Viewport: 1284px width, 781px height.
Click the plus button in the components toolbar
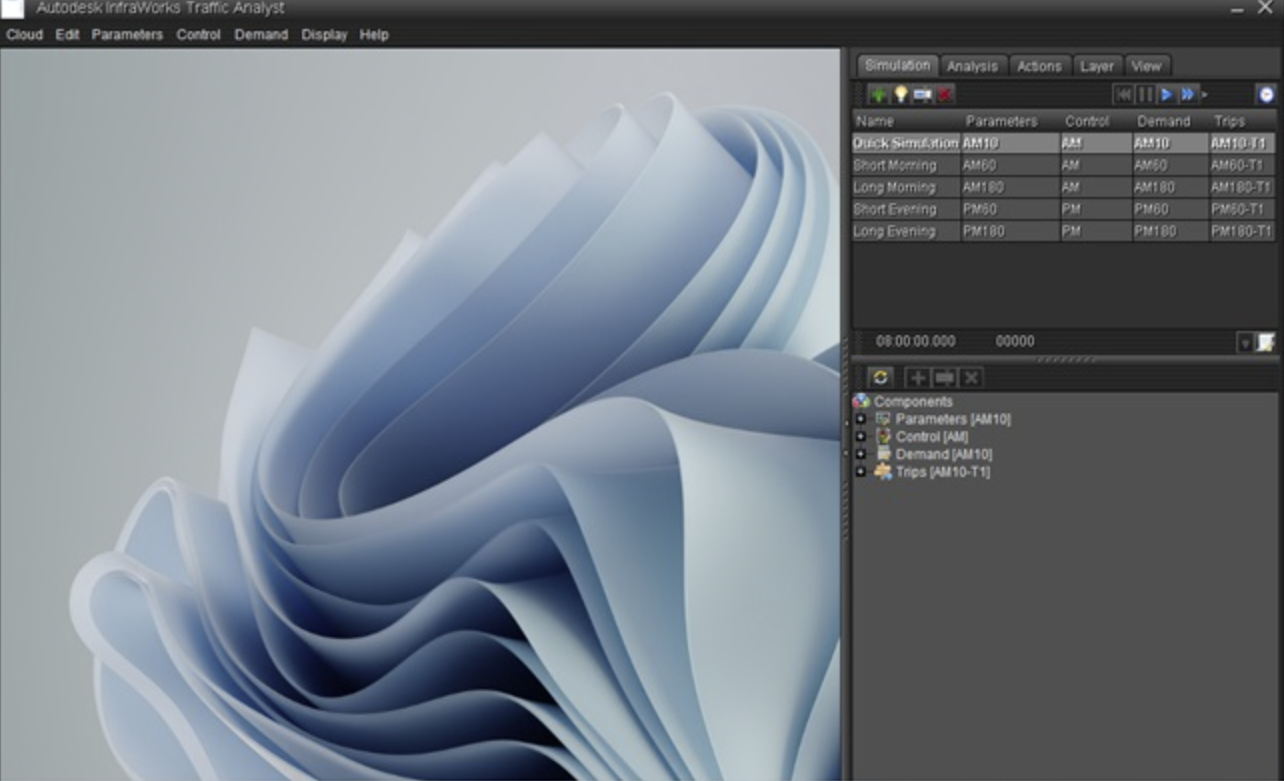click(x=917, y=377)
